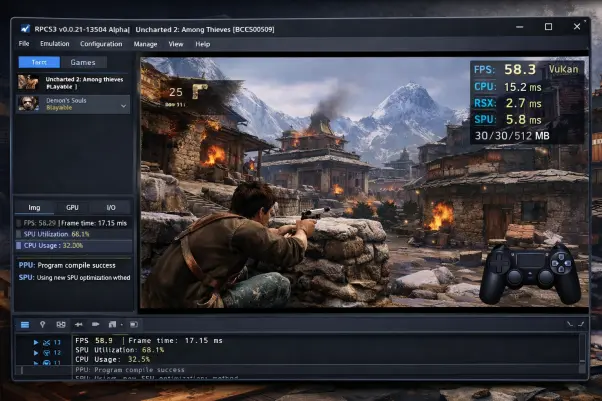Expand the tree row numbered 13
The image size is (602, 401).
(36, 342)
